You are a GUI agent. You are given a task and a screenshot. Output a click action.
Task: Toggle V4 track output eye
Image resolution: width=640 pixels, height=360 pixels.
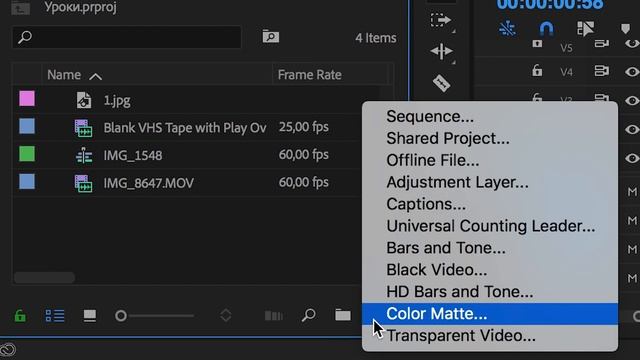pos(632,72)
